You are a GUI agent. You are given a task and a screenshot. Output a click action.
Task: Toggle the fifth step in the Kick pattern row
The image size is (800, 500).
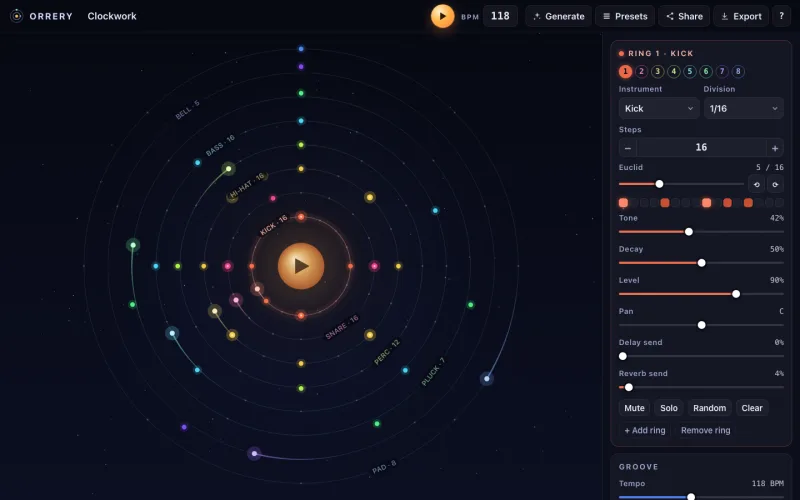point(665,203)
